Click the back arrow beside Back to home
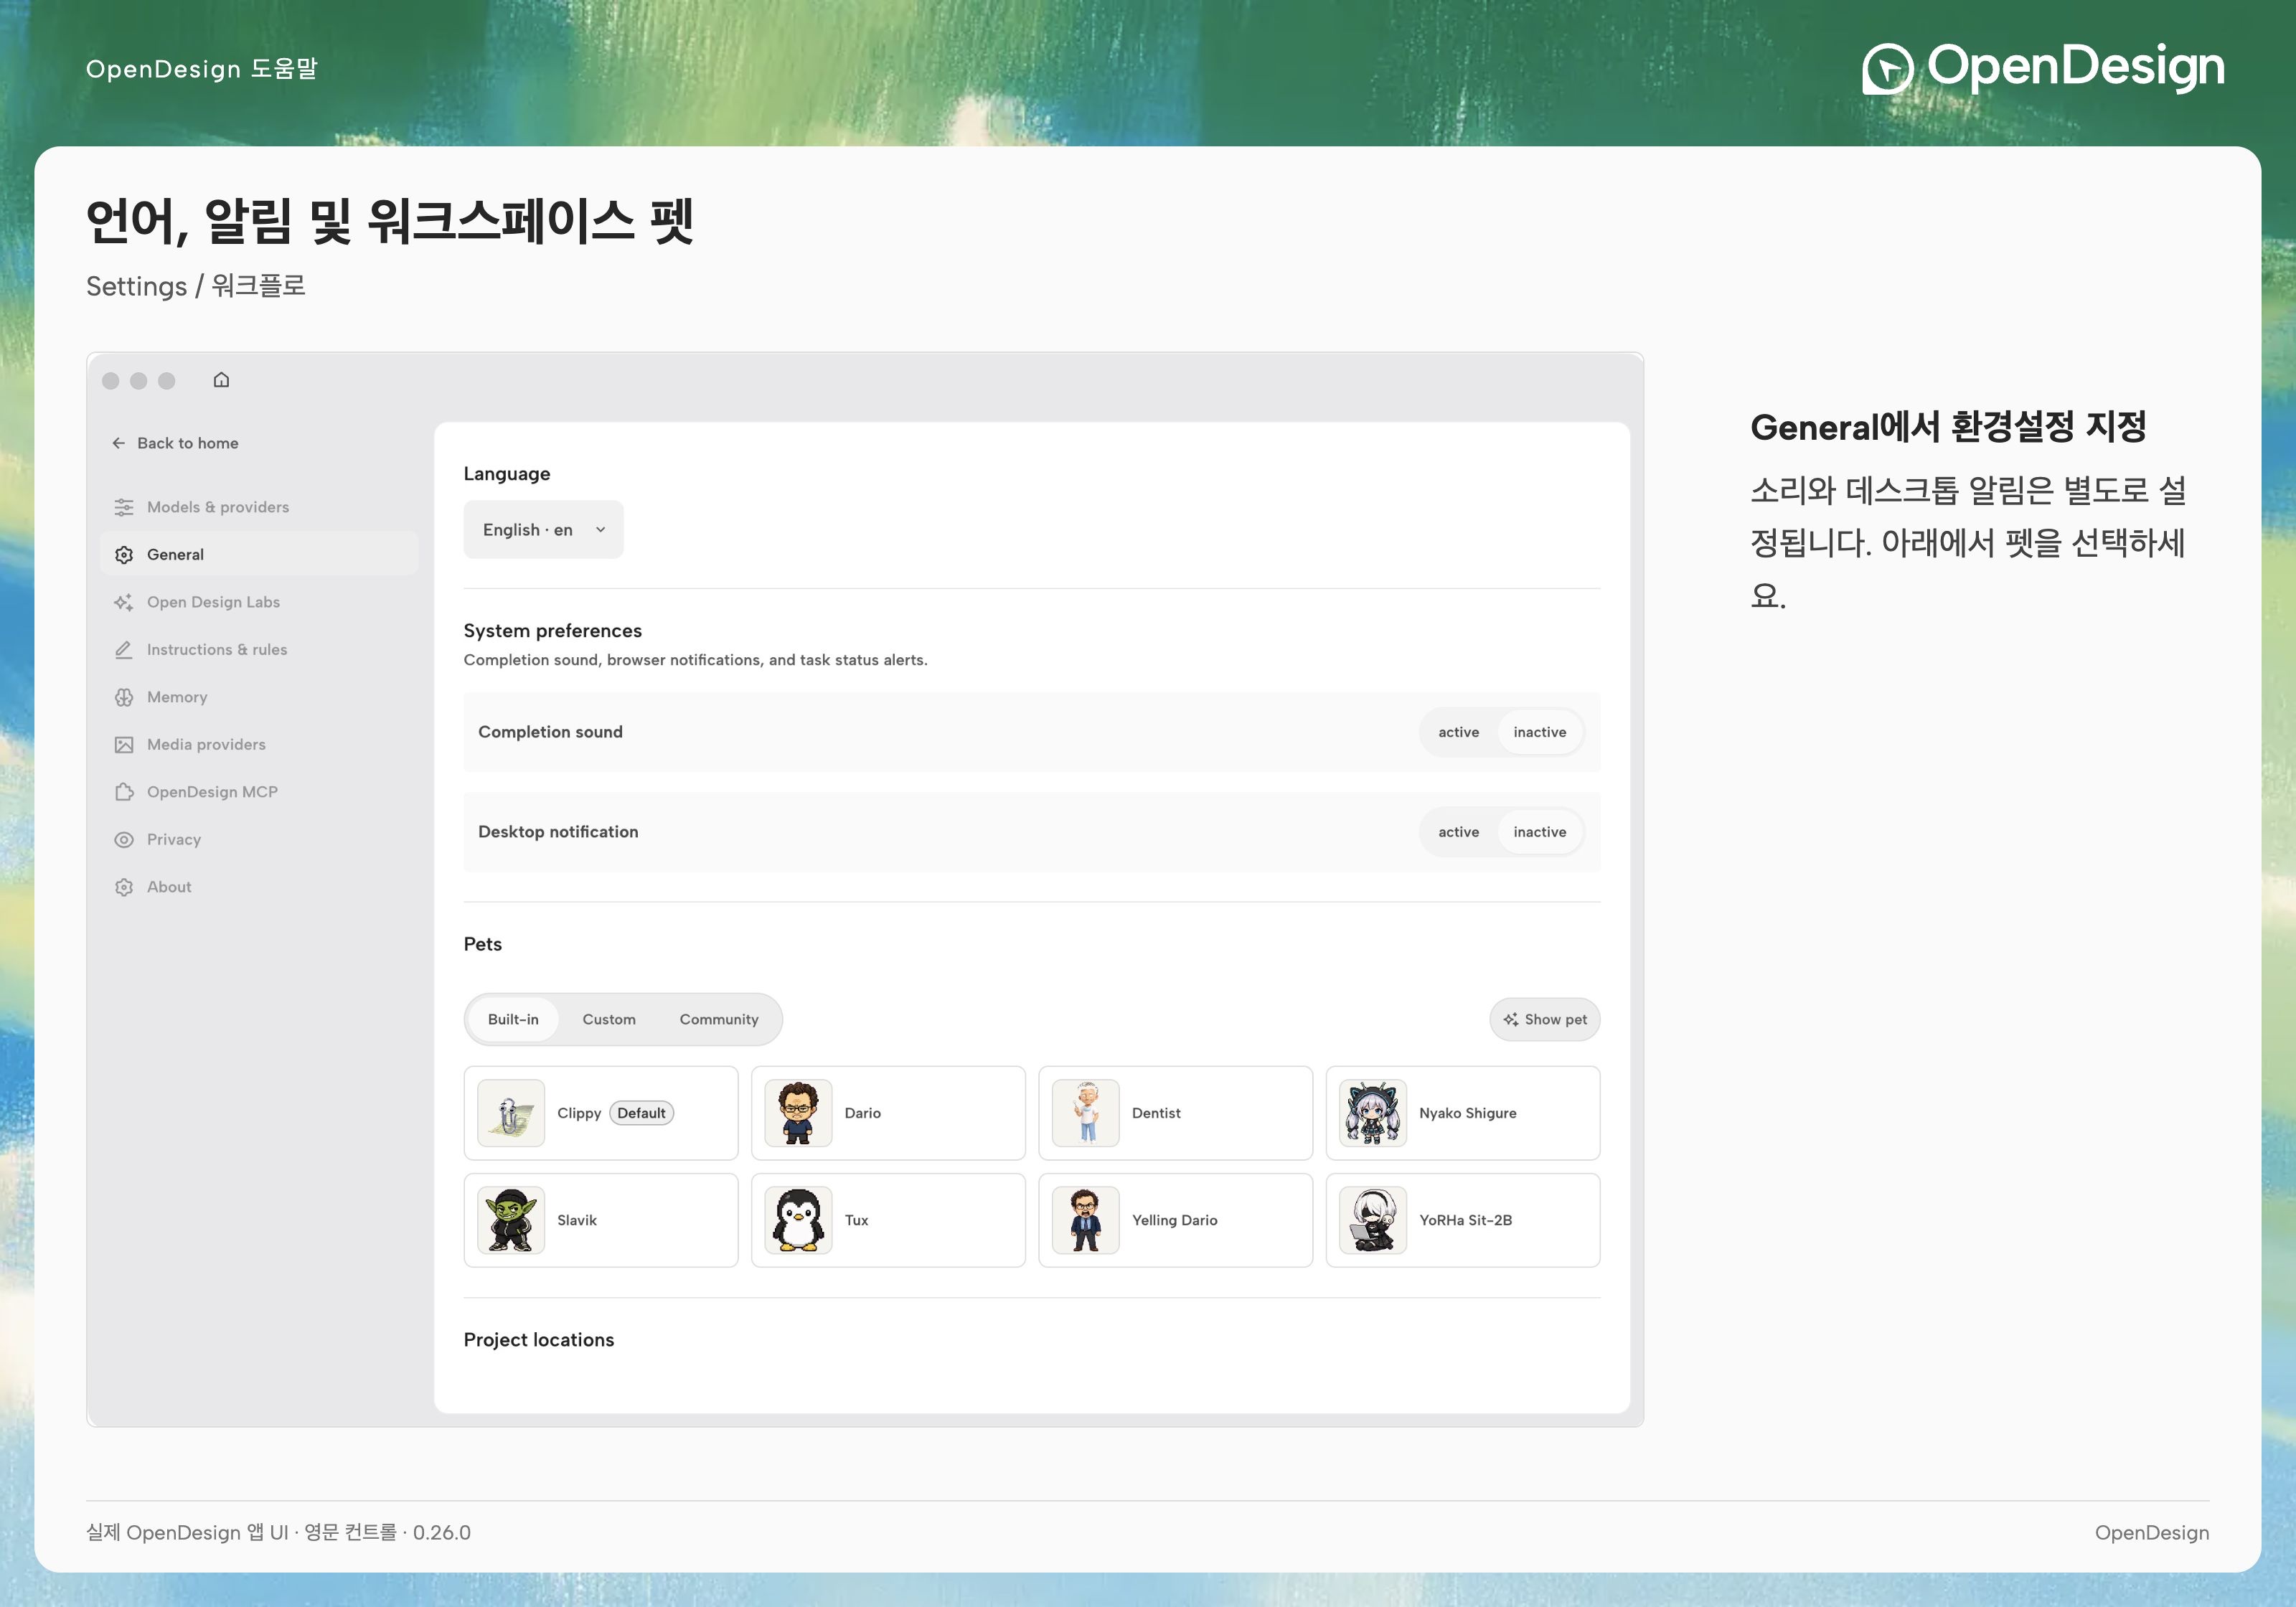The height and width of the screenshot is (1607, 2296). click(x=119, y=443)
